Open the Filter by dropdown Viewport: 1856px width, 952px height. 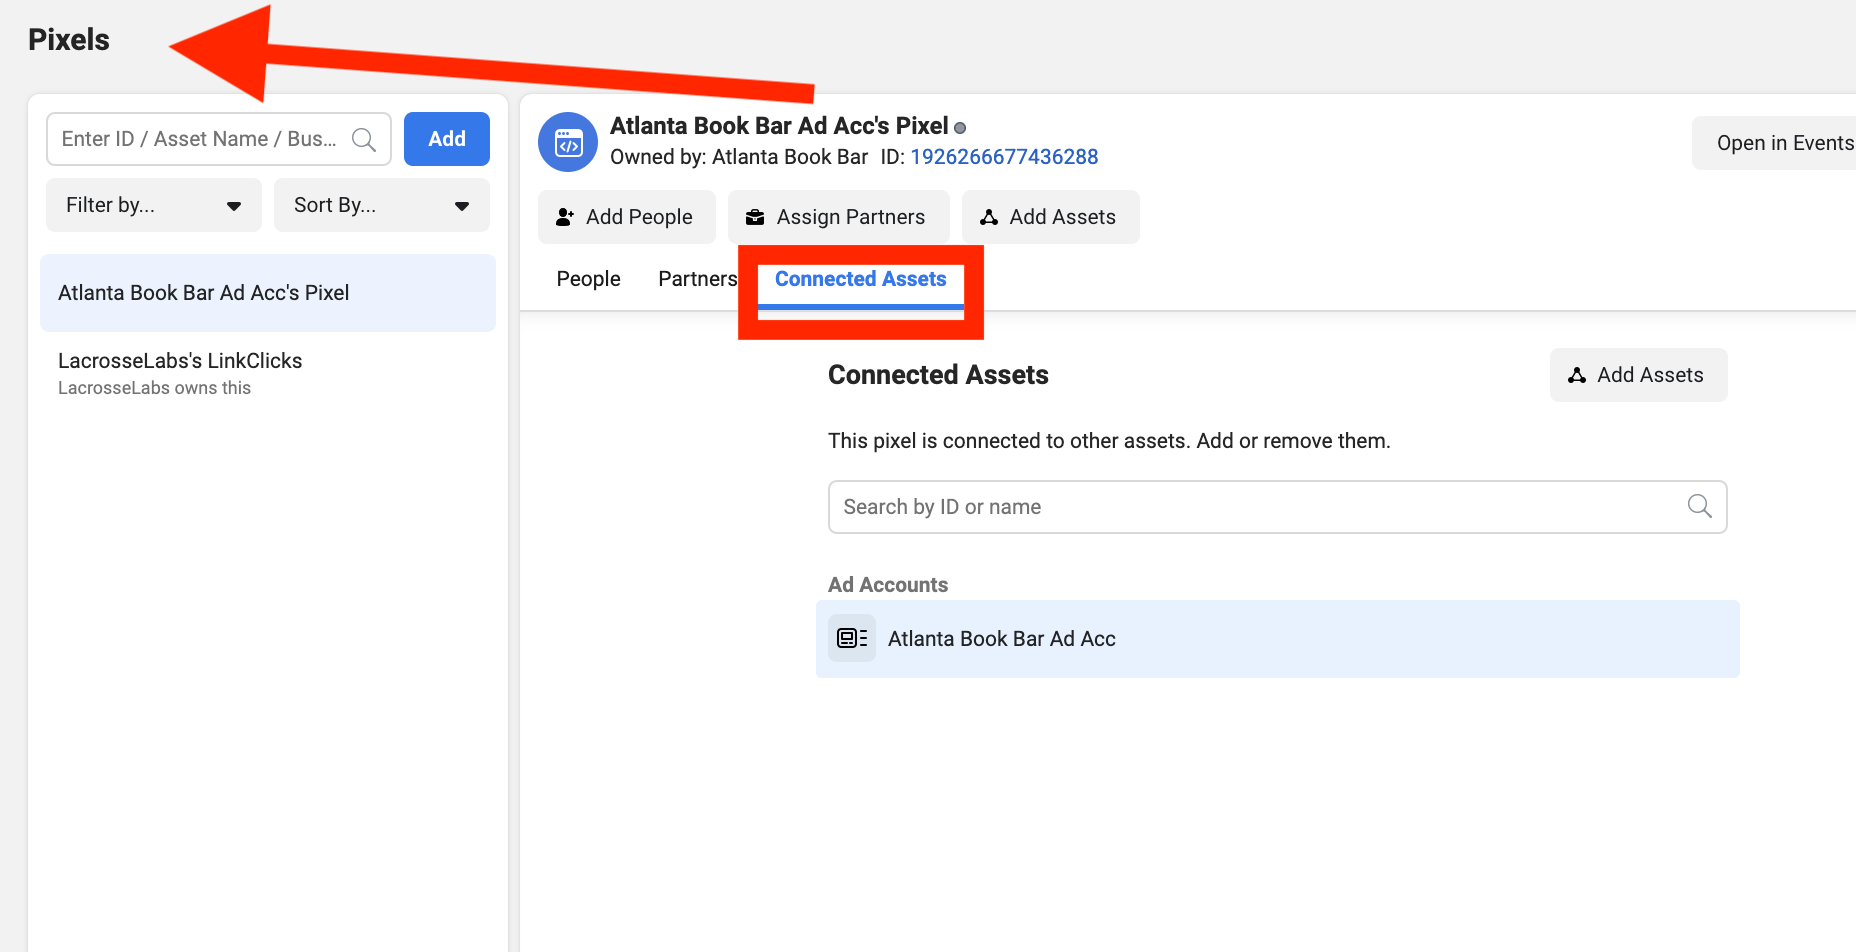(x=154, y=205)
